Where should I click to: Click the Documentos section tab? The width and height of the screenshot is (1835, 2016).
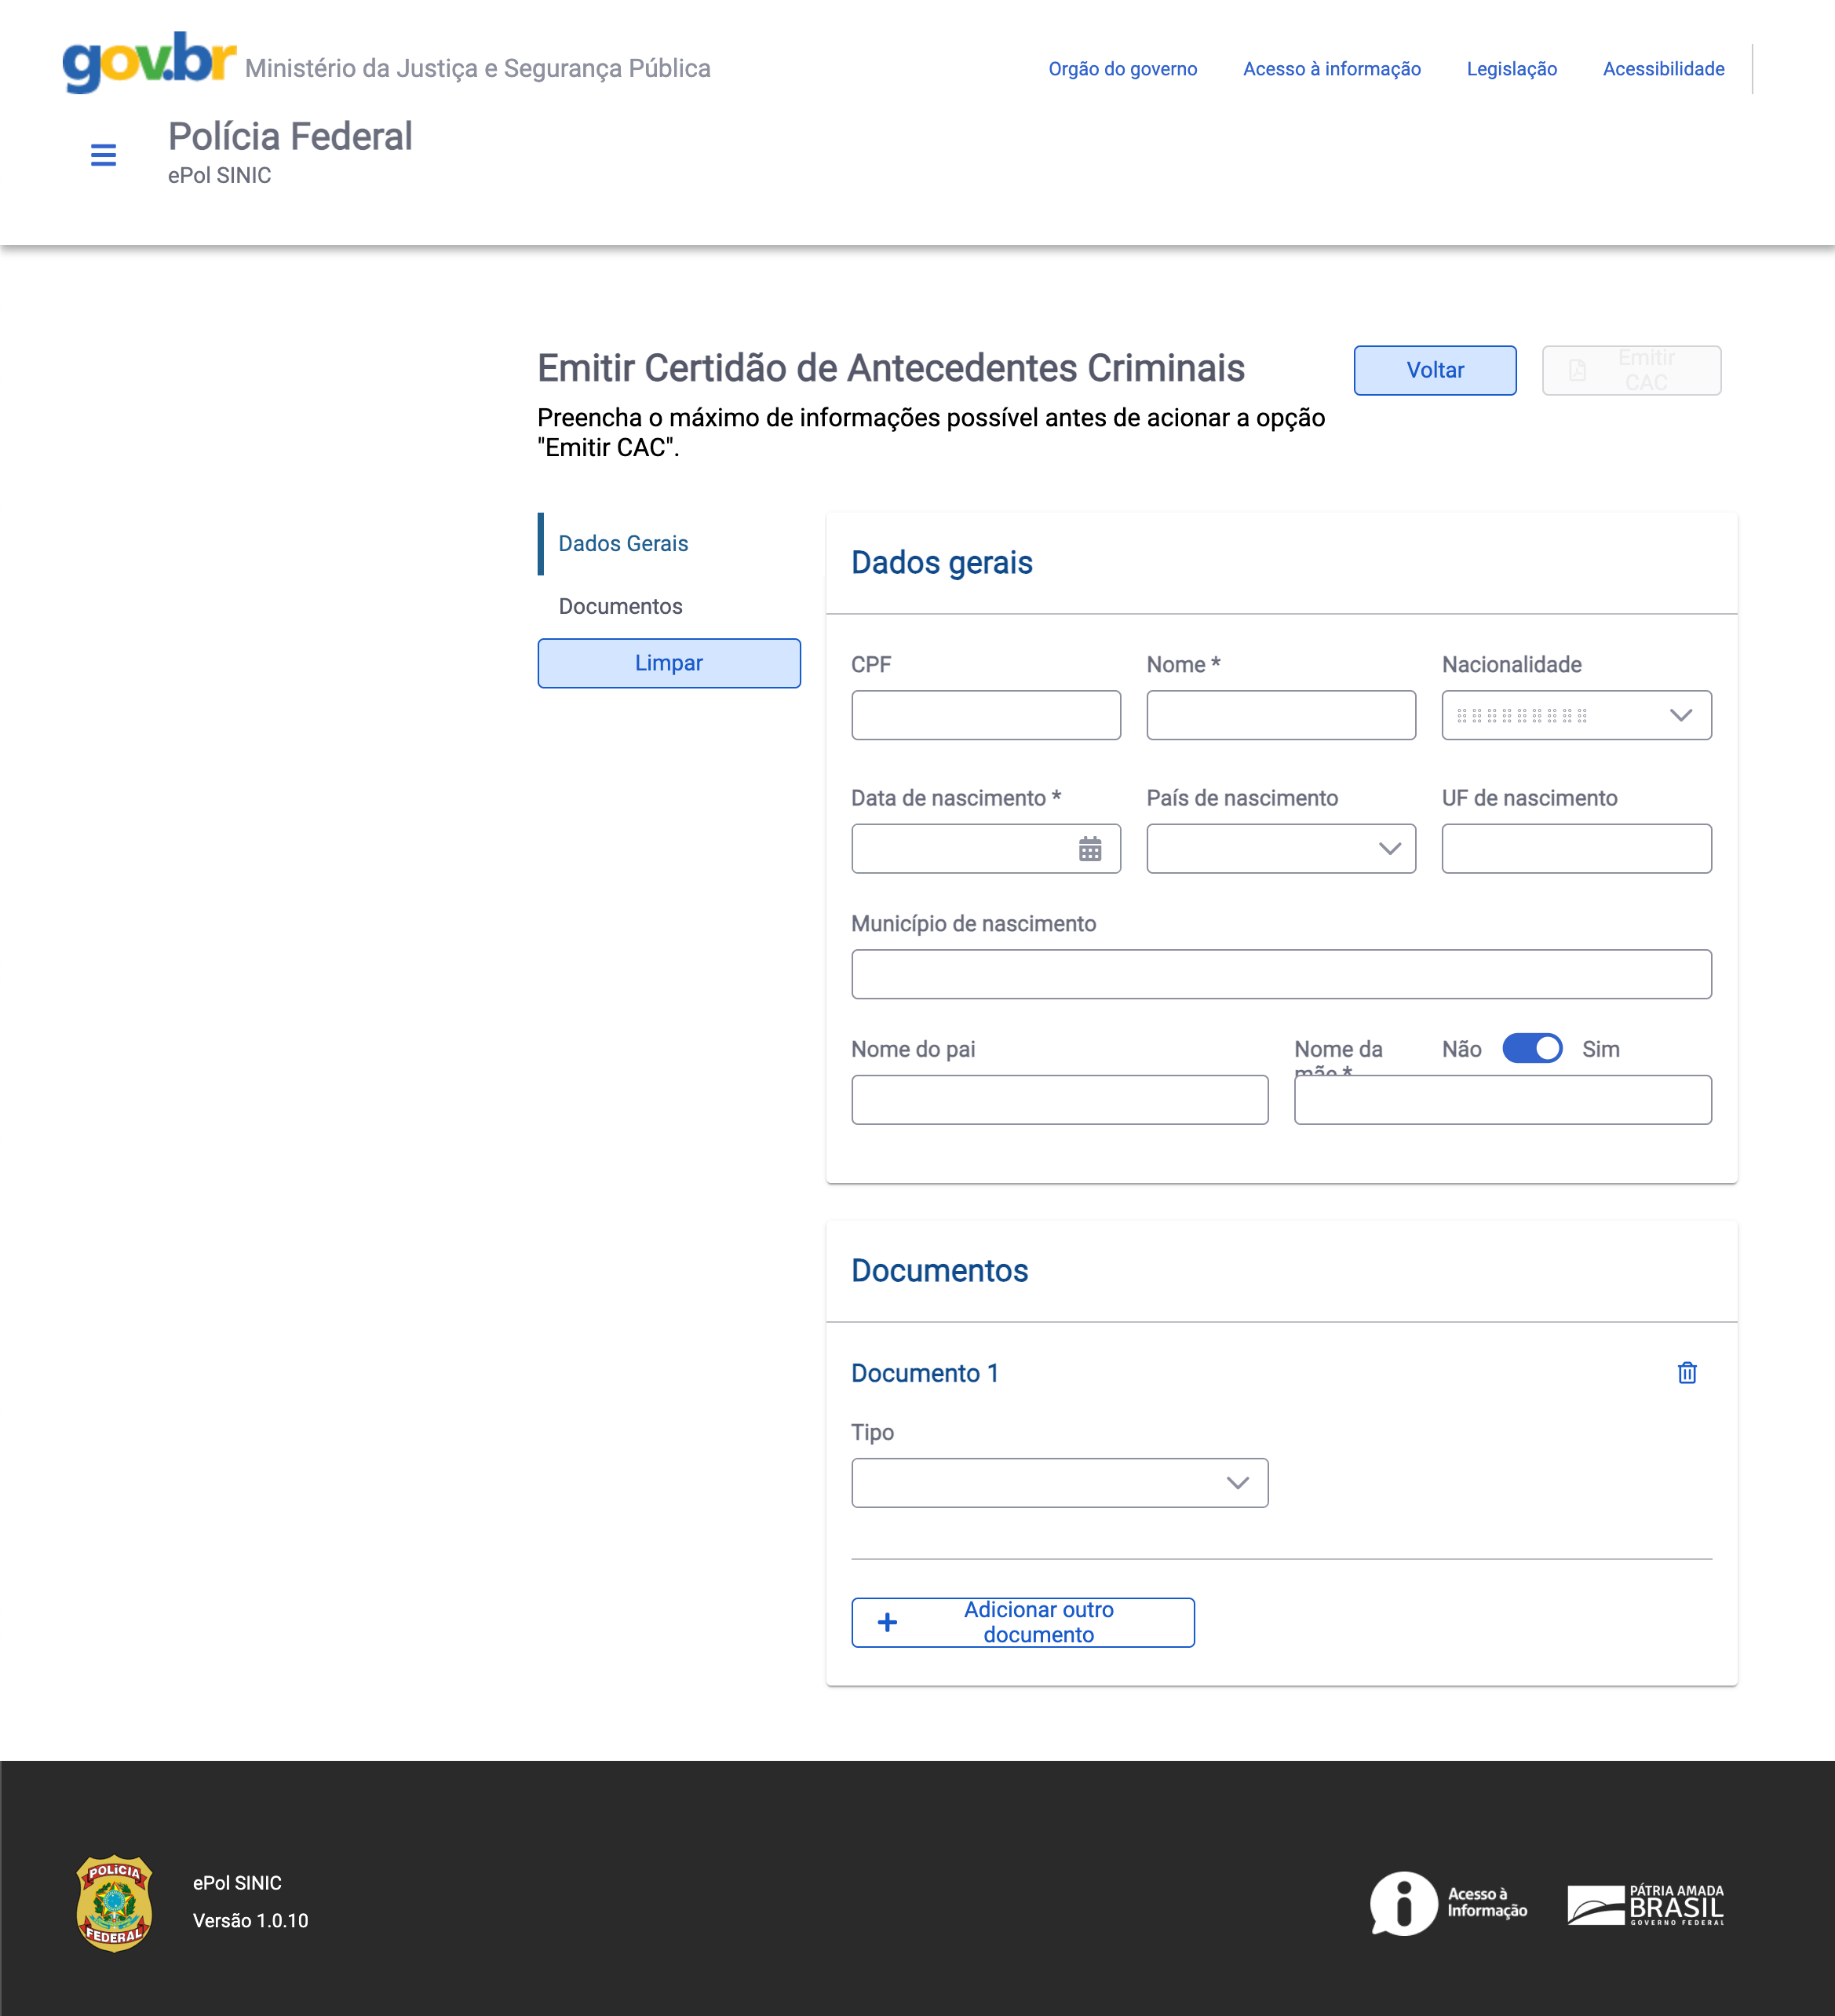[622, 606]
